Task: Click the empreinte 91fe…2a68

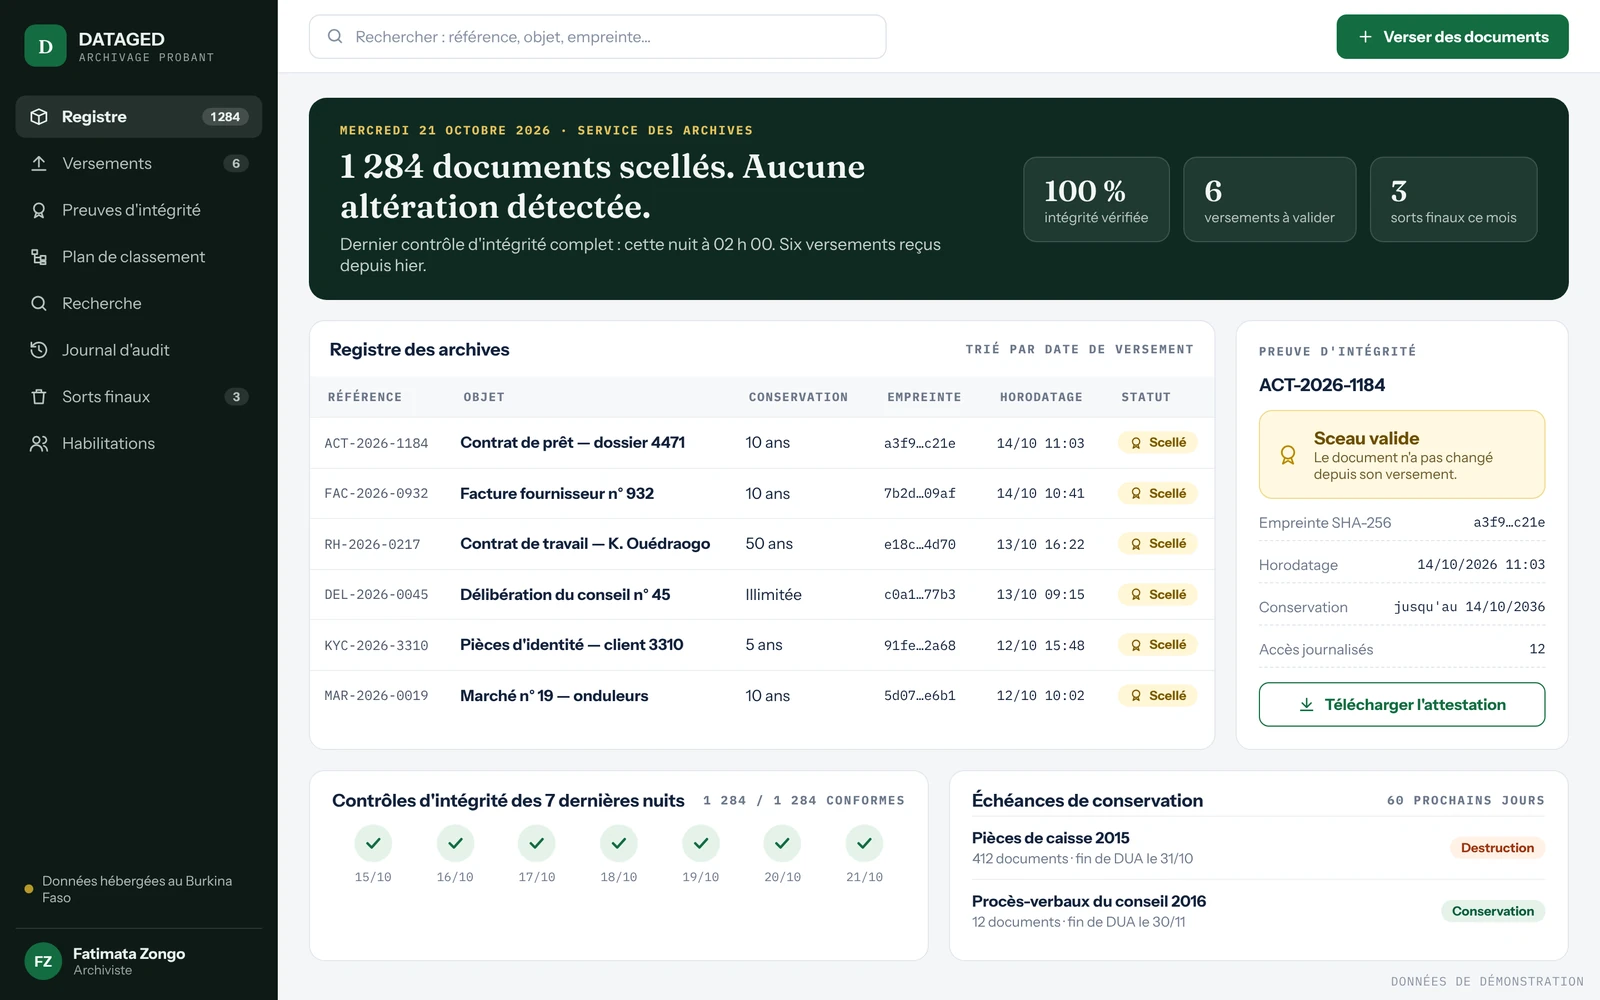Action: tap(920, 646)
